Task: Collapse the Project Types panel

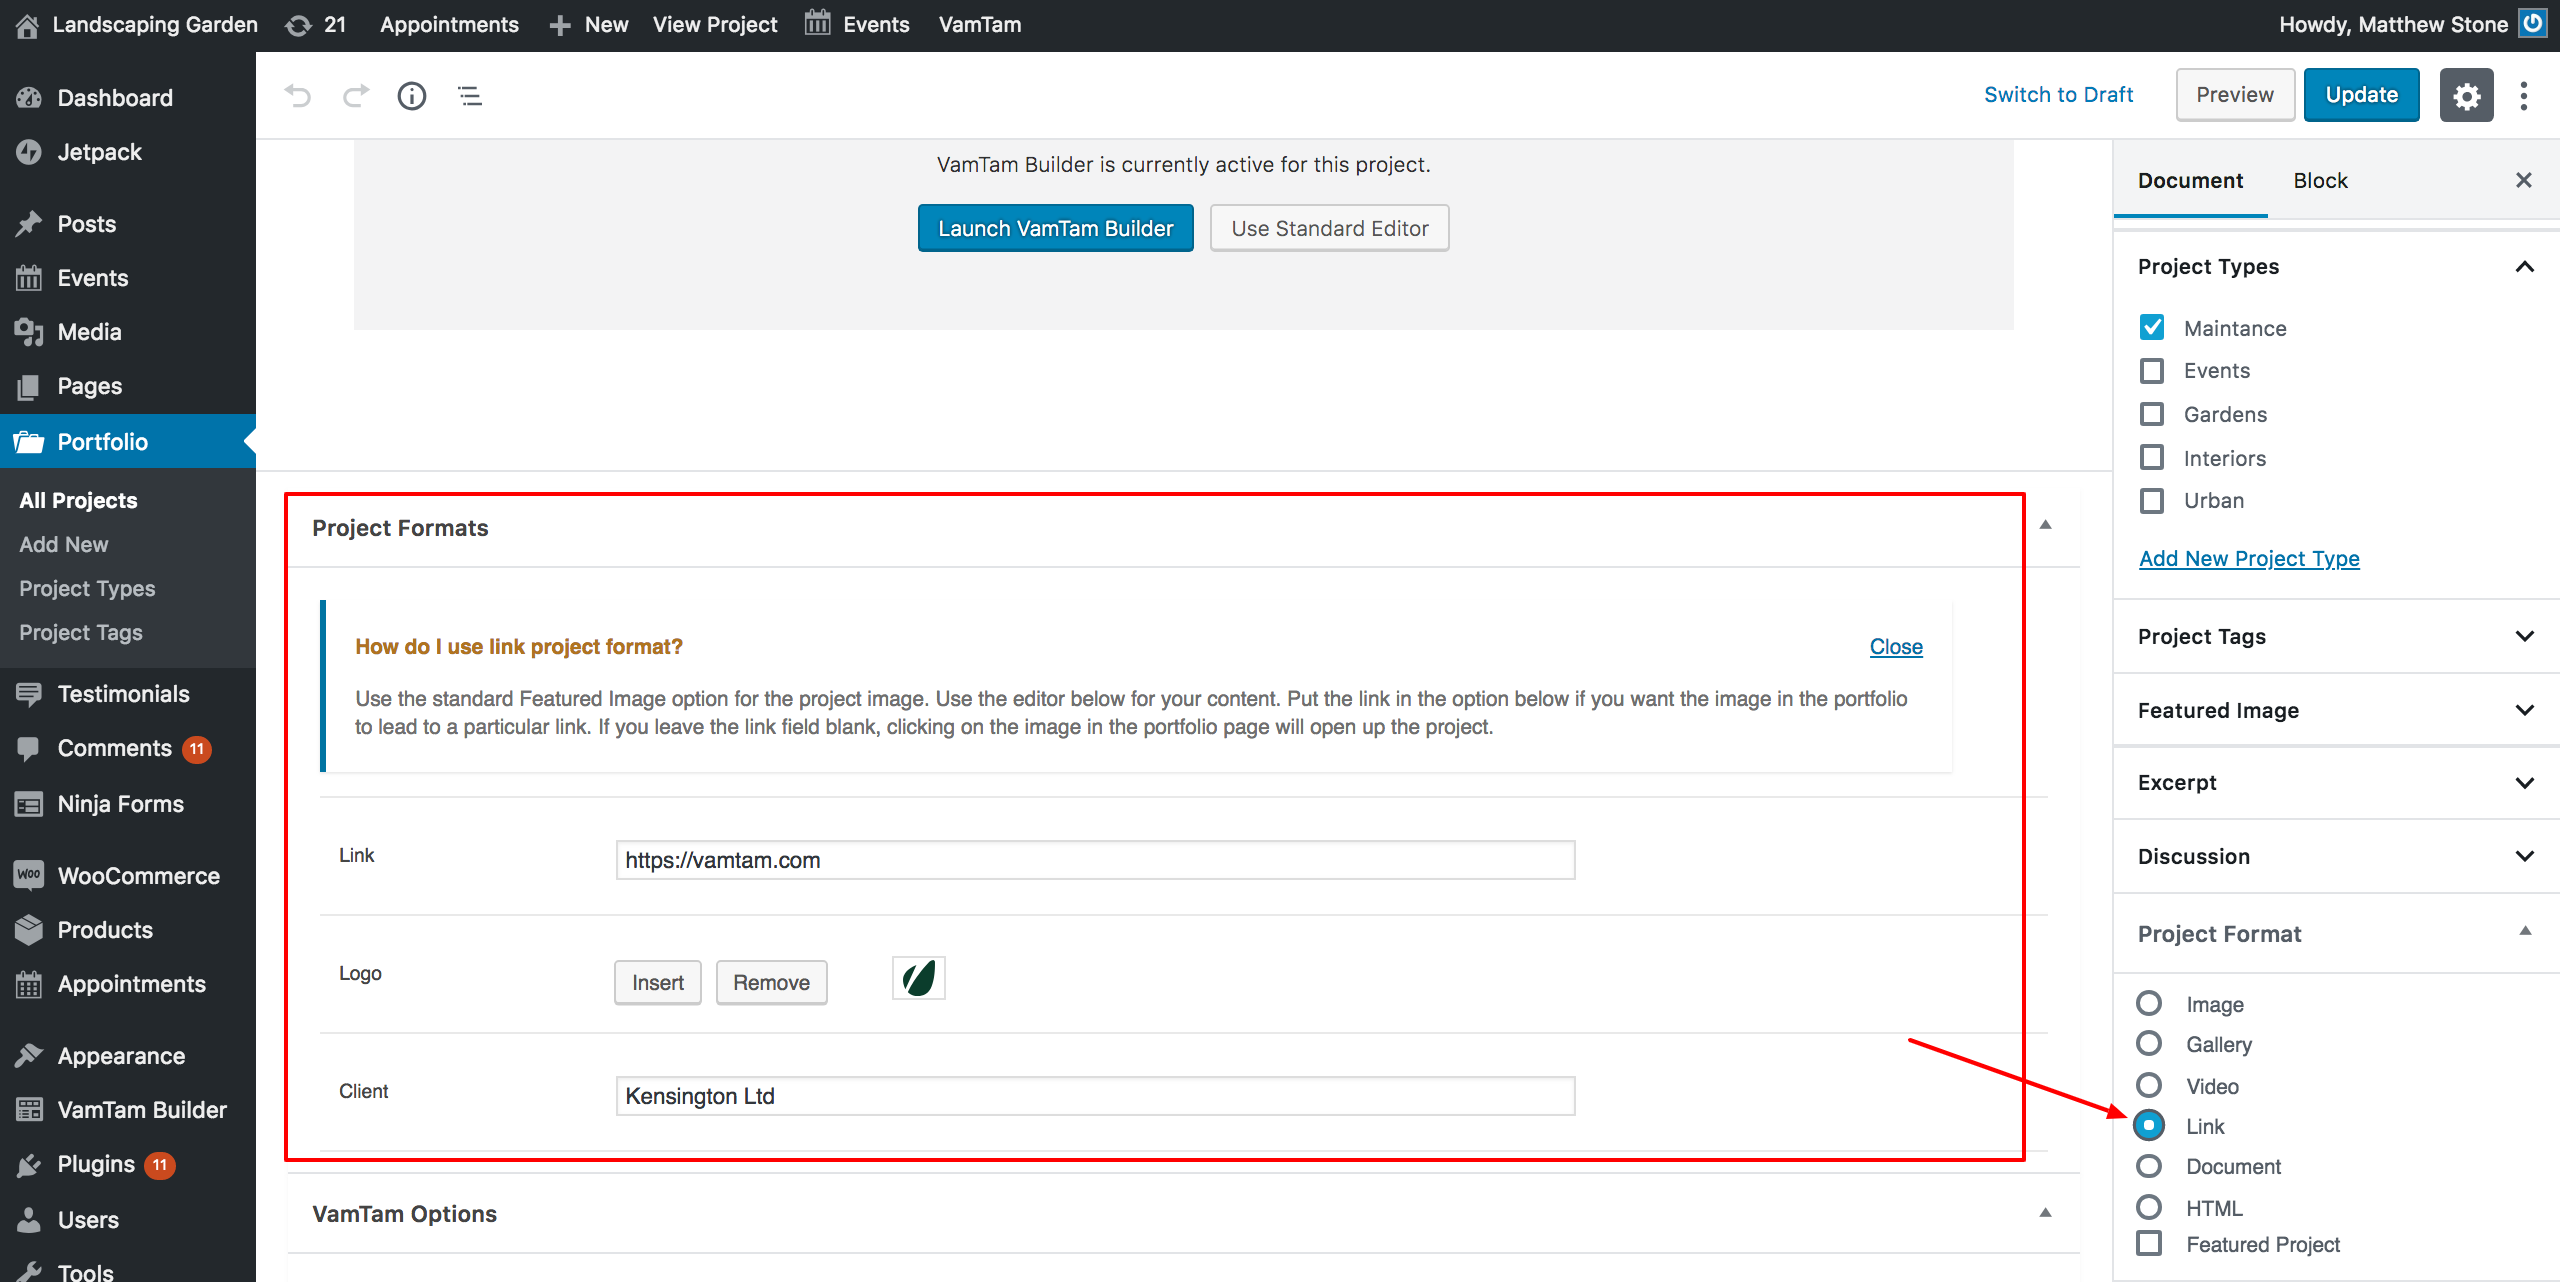Action: [x=2524, y=267]
